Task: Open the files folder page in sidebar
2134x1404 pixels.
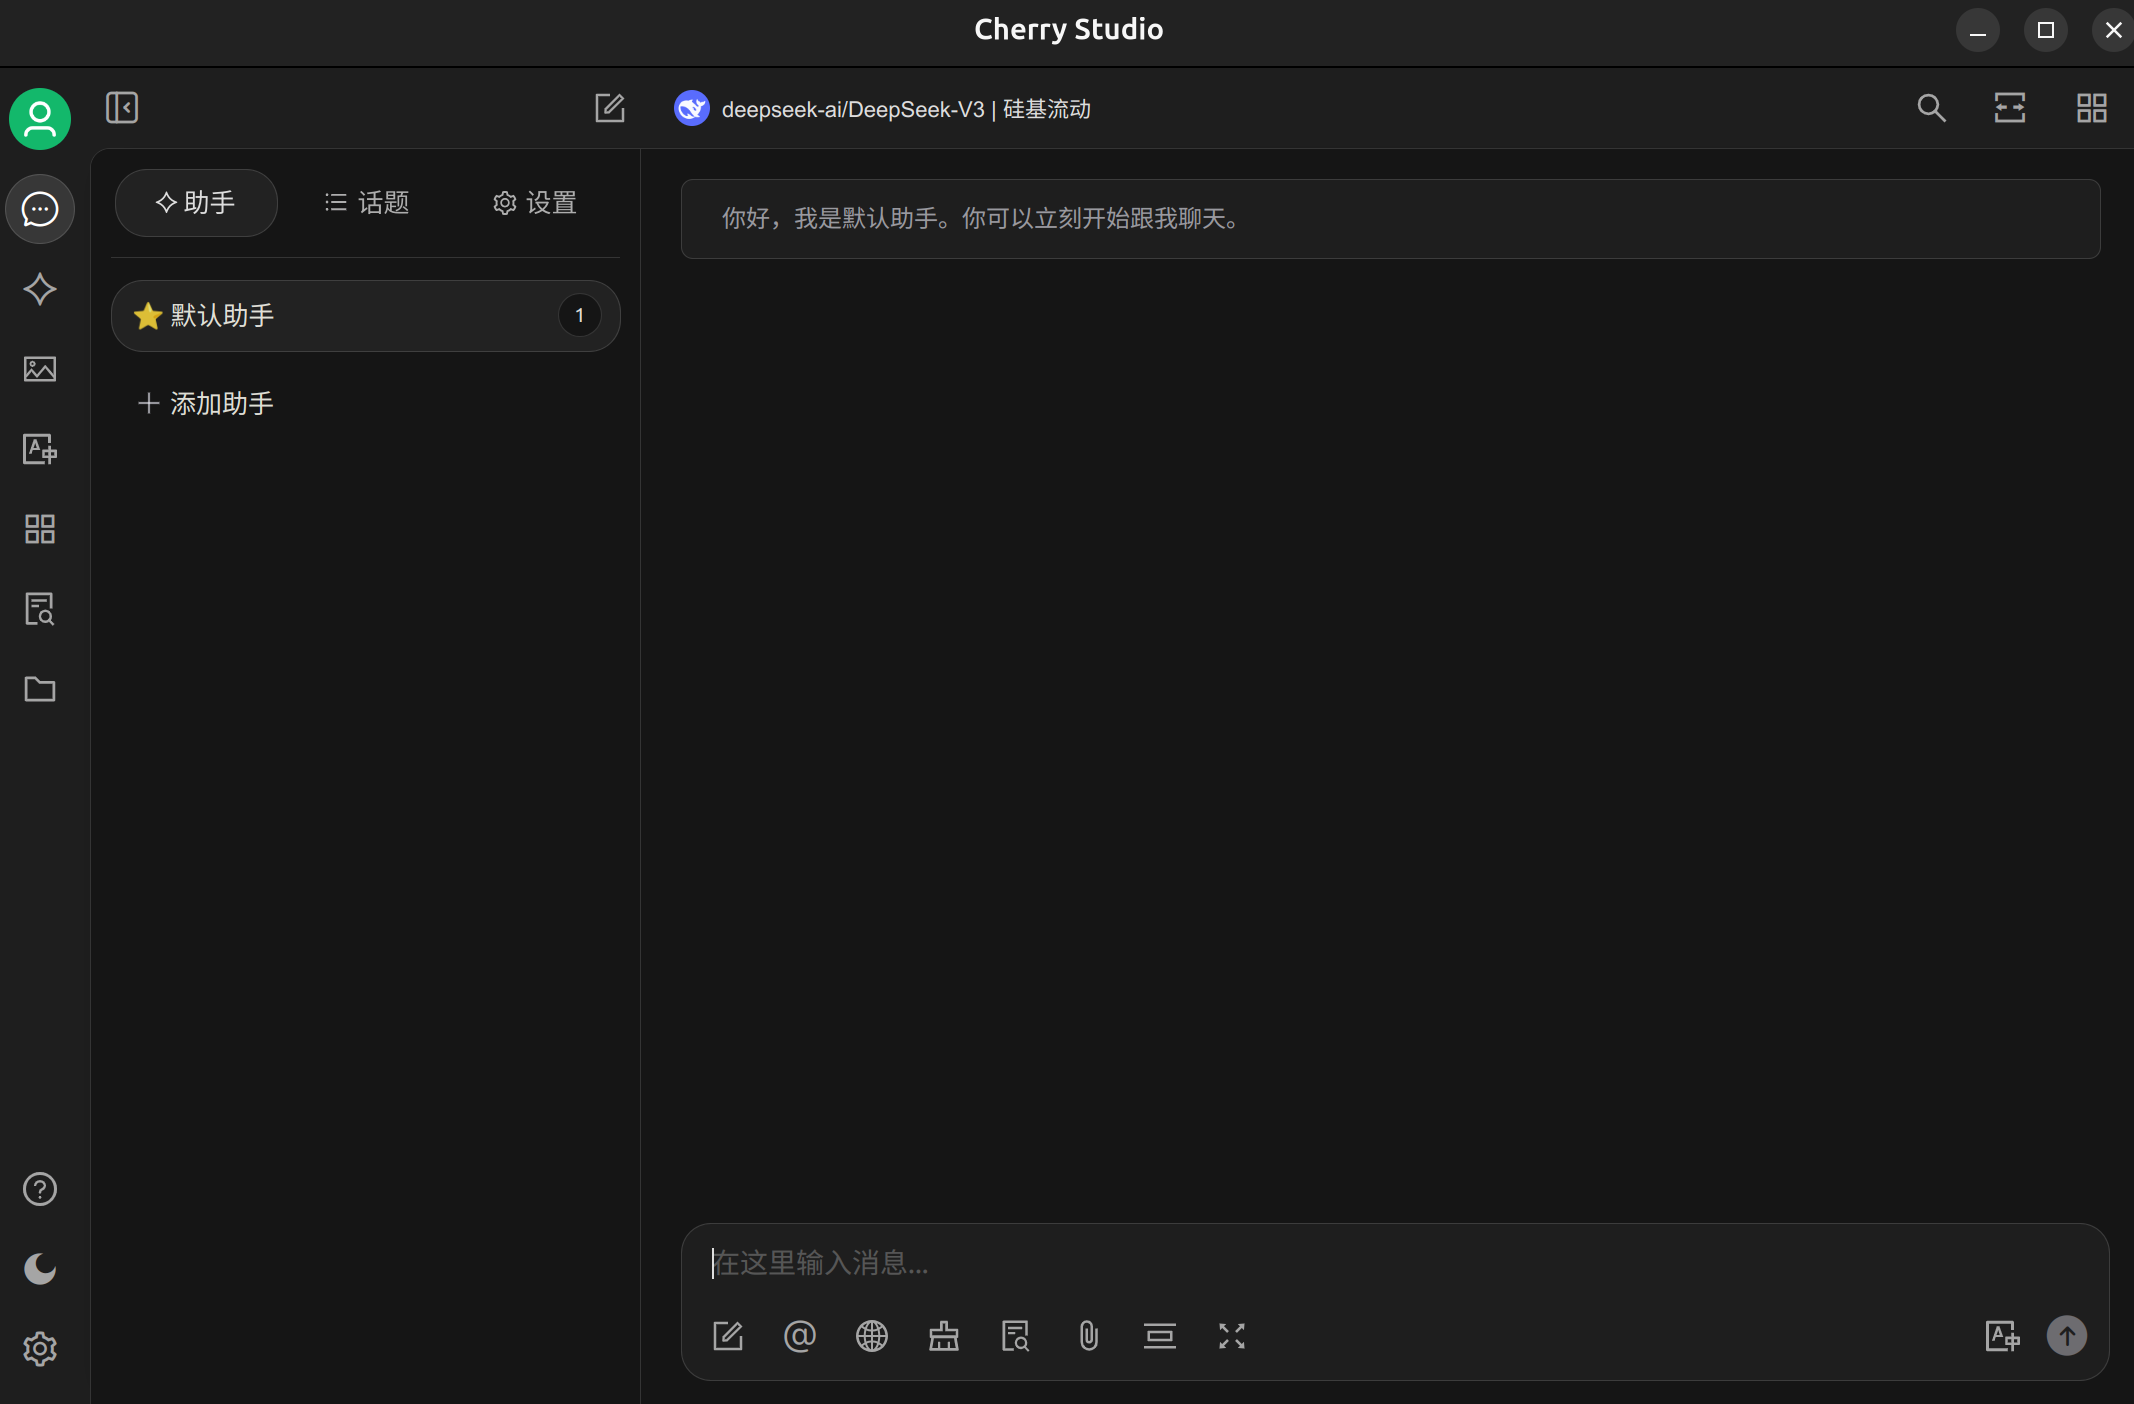Action: tap(40, 689)
